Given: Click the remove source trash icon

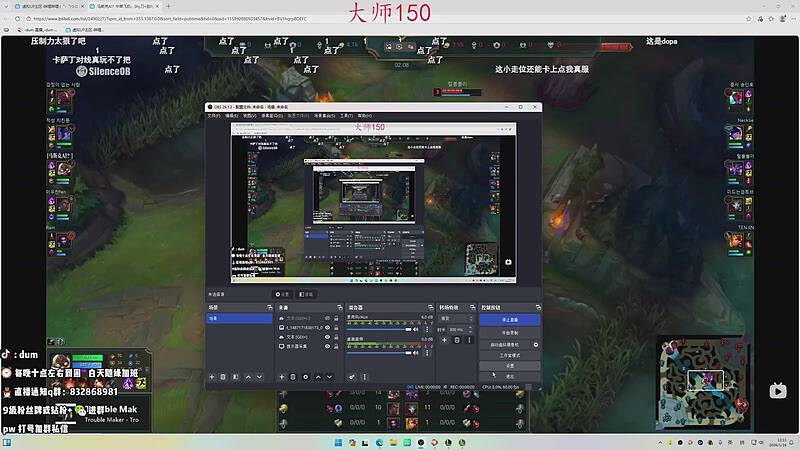Looking at the screenshot, I should click(292, 377).
